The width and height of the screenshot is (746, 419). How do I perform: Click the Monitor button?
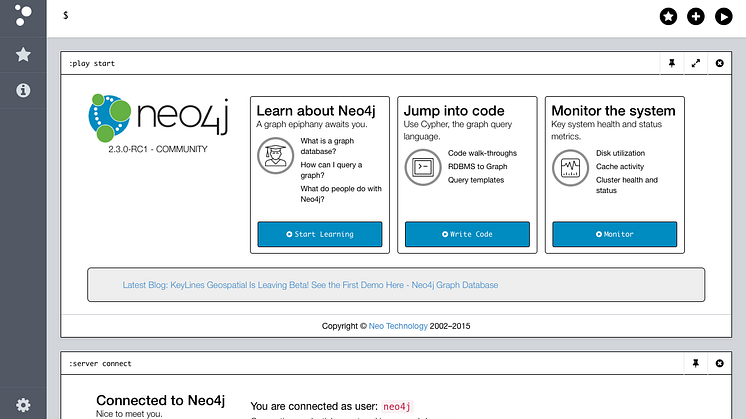tap(615, 234)
